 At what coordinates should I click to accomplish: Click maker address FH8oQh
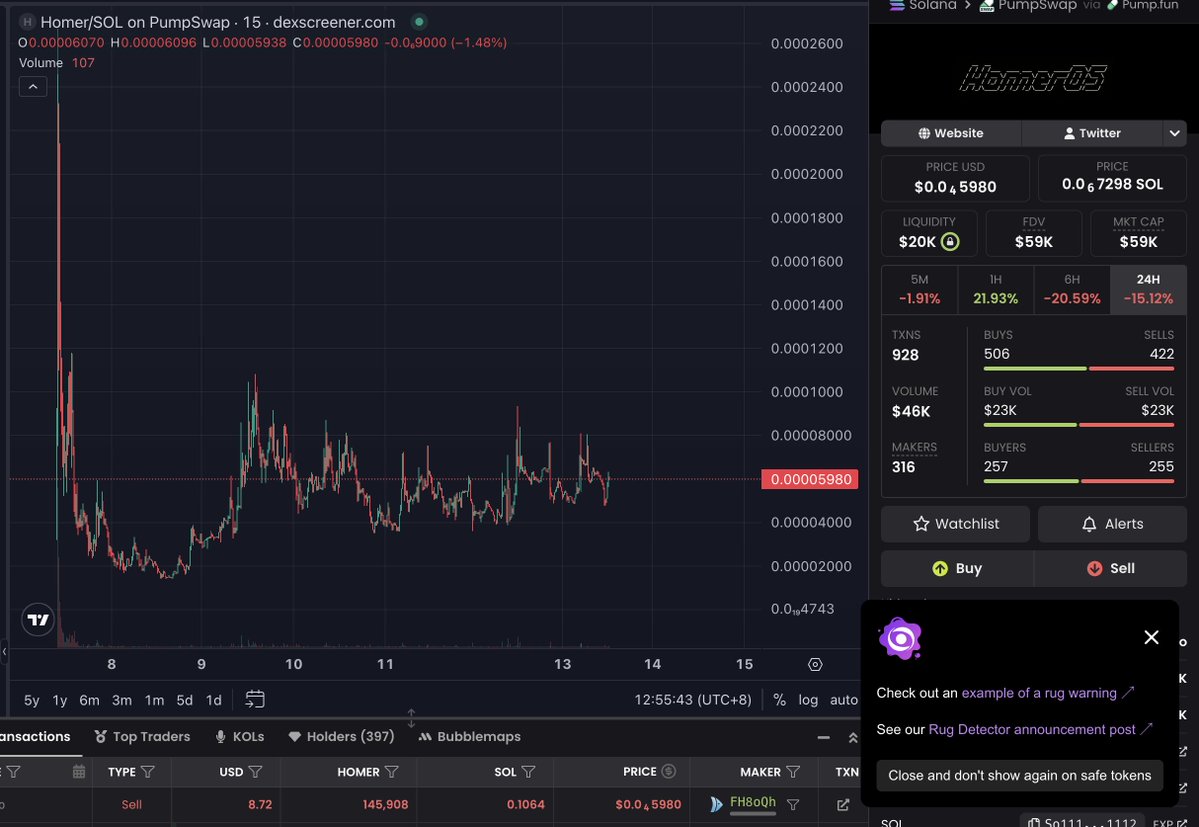(x=752, y=803)
